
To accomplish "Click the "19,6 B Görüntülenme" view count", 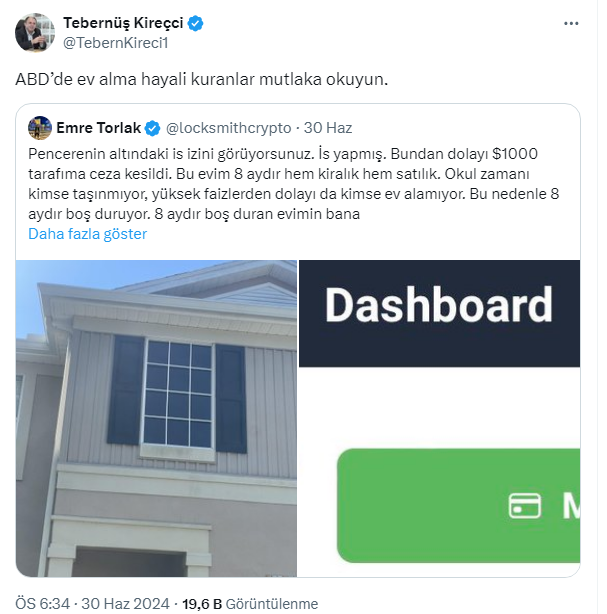I will (248, 603).
